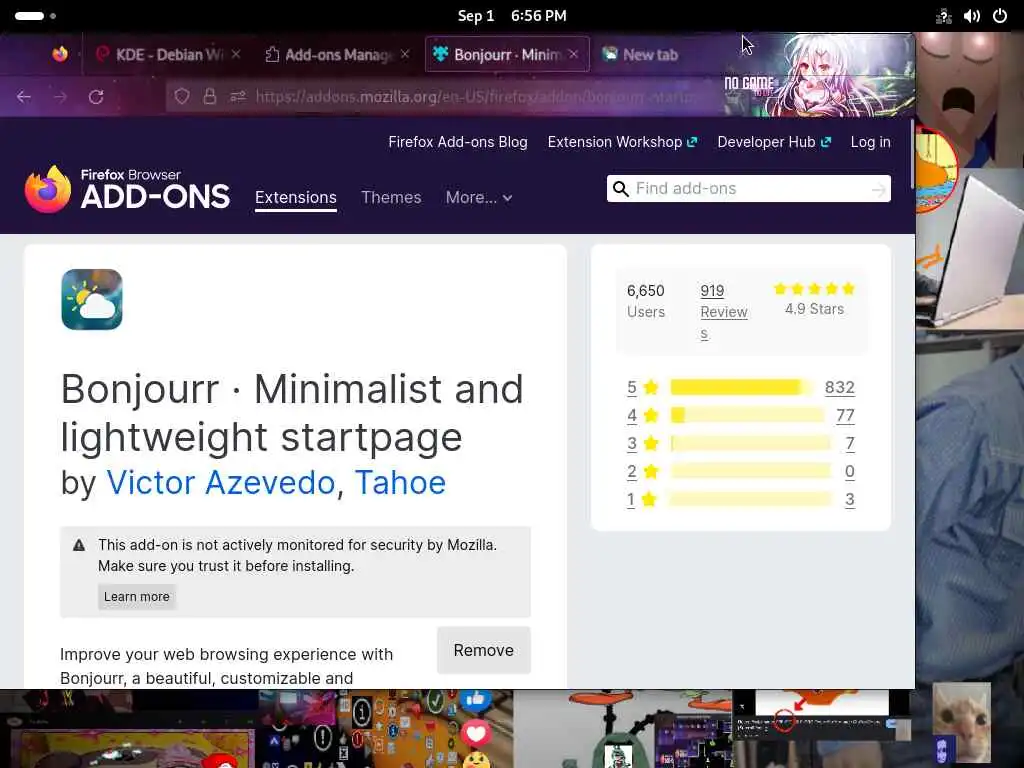Screen dimensions: 1024x768
Task: Click the Firefox Browser ADD-ONS logo
Action: point(127,189)
